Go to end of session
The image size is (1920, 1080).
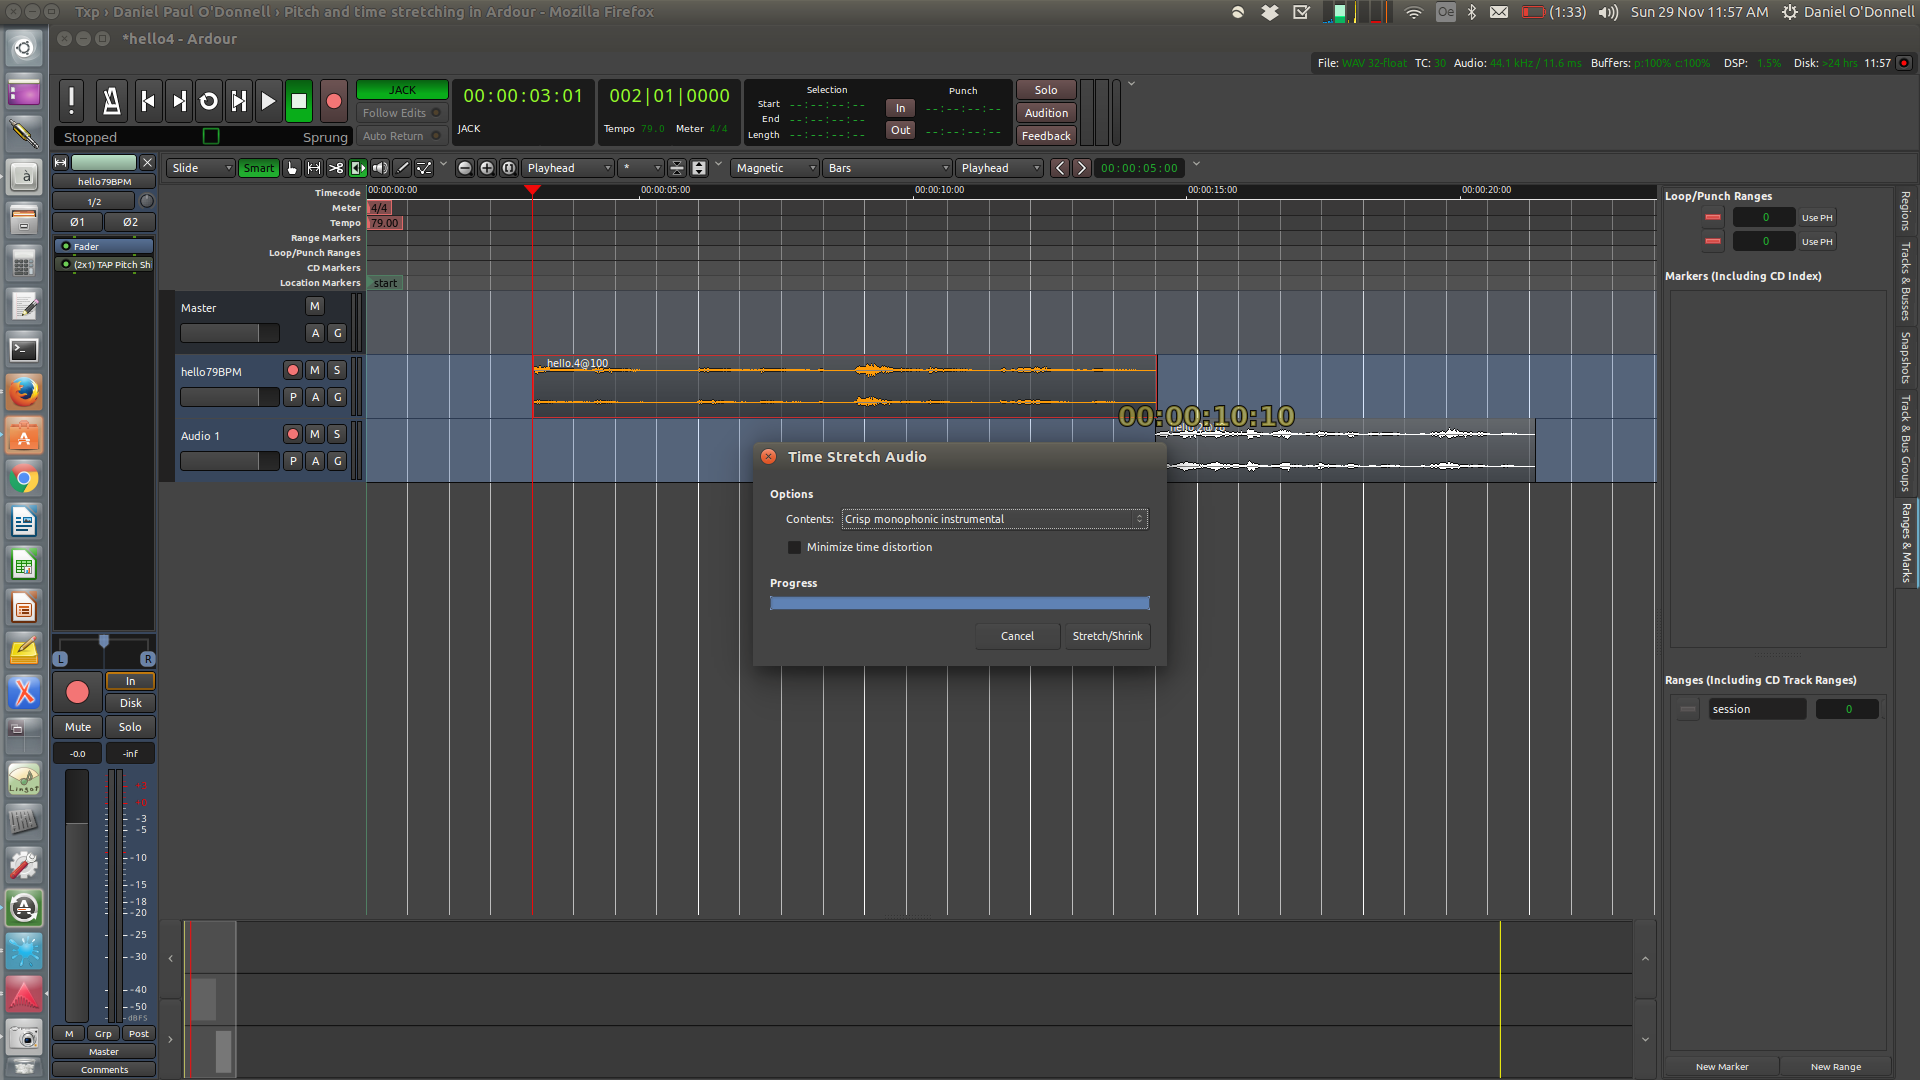coord(179,100)
